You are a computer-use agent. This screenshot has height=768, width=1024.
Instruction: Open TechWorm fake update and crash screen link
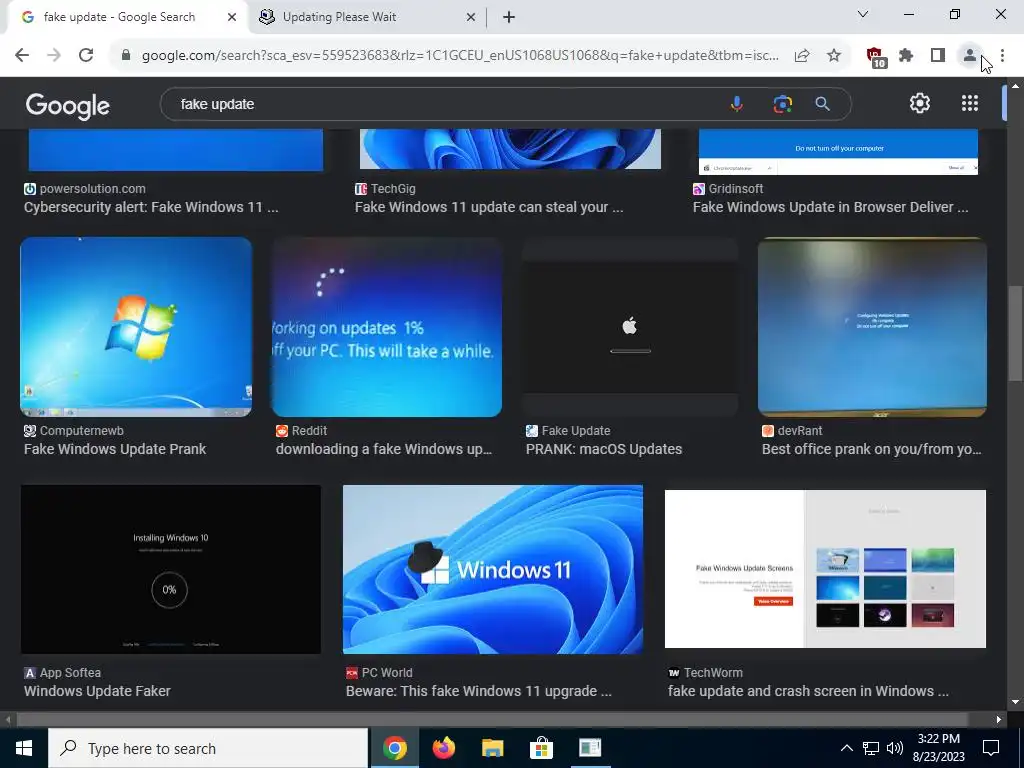click(x=808, y=691)
